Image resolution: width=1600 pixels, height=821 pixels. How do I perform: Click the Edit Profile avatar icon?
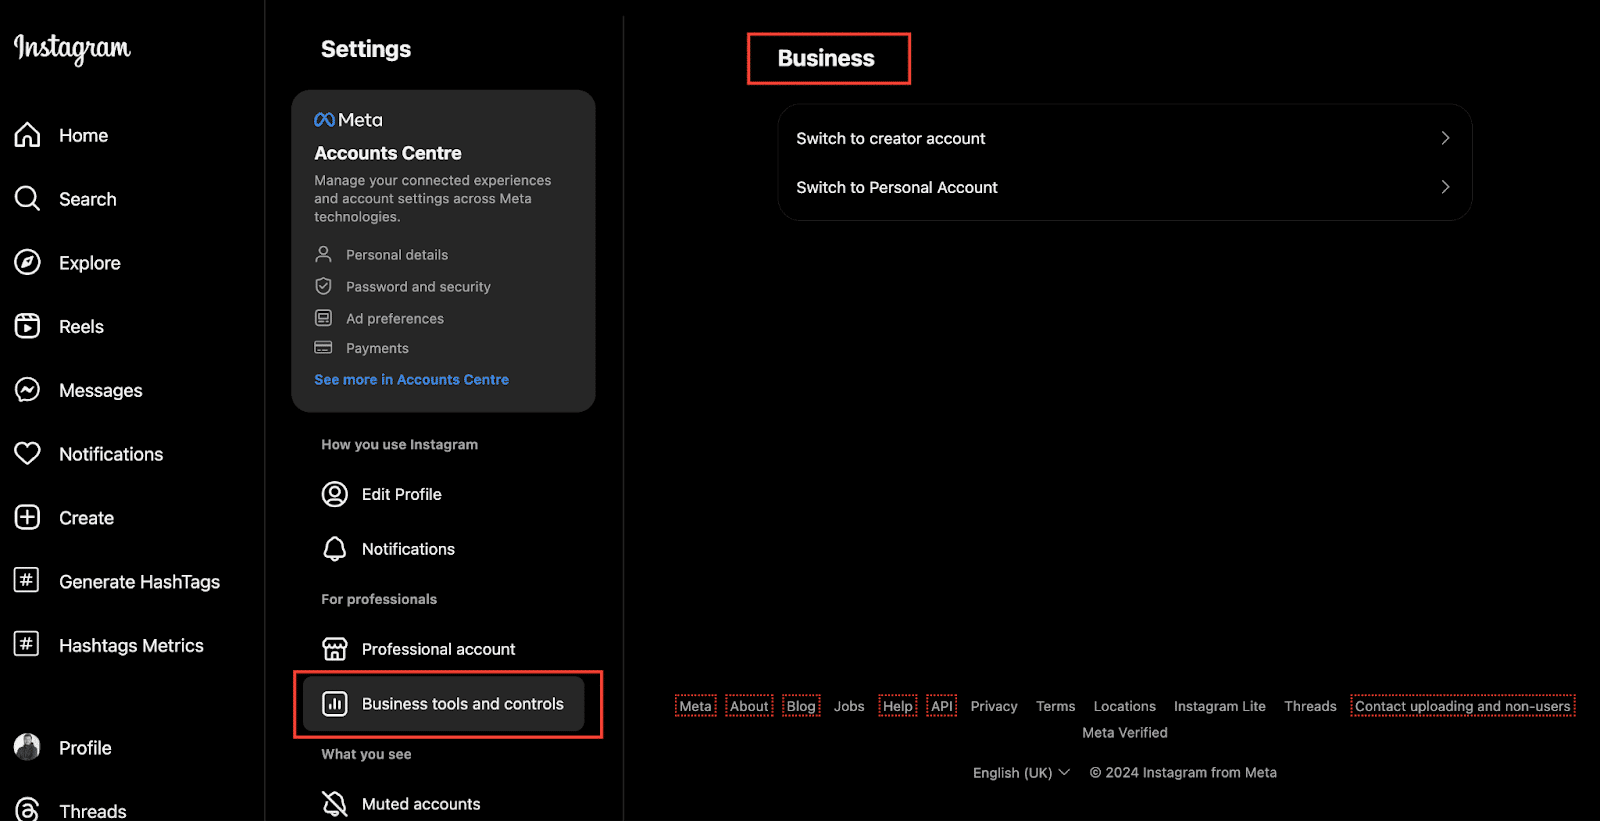[335, 494]
